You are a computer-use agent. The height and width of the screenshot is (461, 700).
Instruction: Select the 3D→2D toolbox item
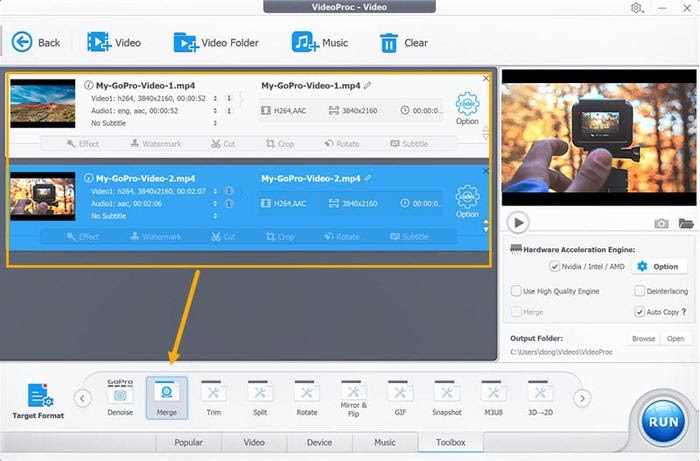click(x=540, y=397)
